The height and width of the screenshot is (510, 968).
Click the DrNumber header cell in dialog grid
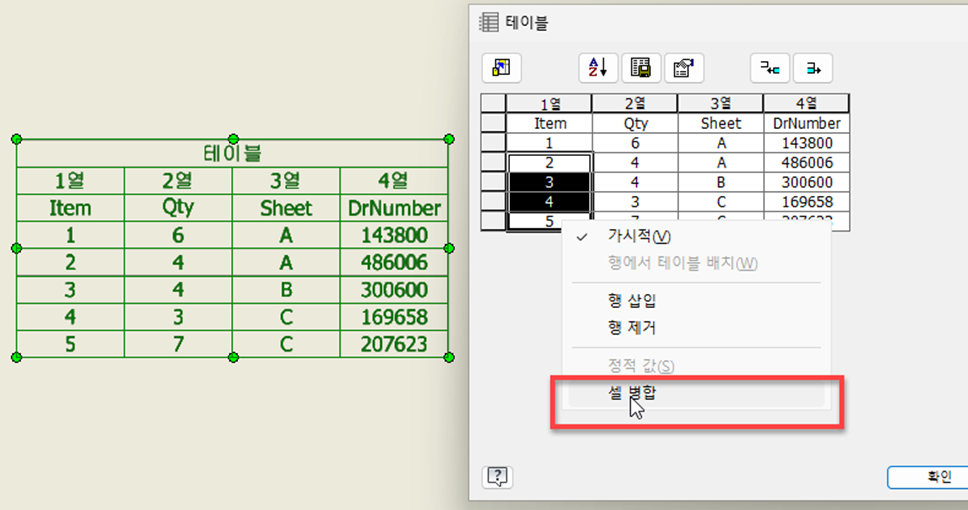point(807,123)
